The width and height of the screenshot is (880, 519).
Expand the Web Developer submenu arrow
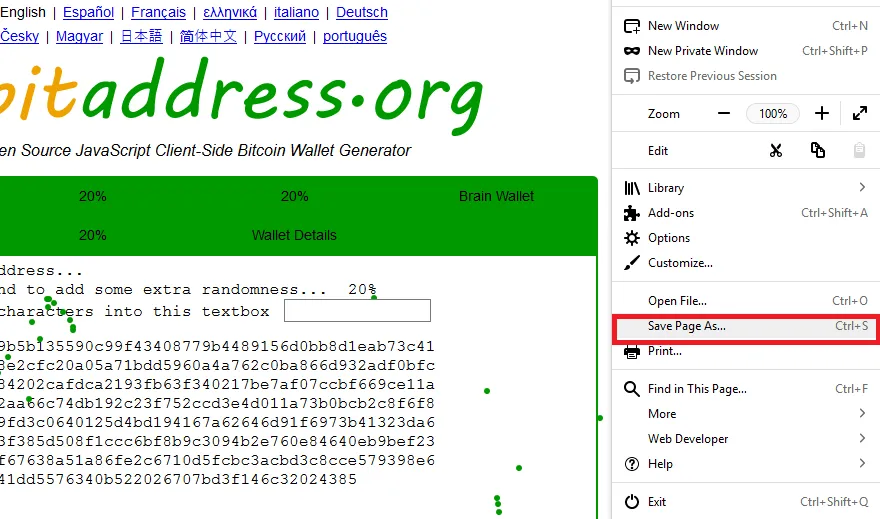tap(862, 438)
